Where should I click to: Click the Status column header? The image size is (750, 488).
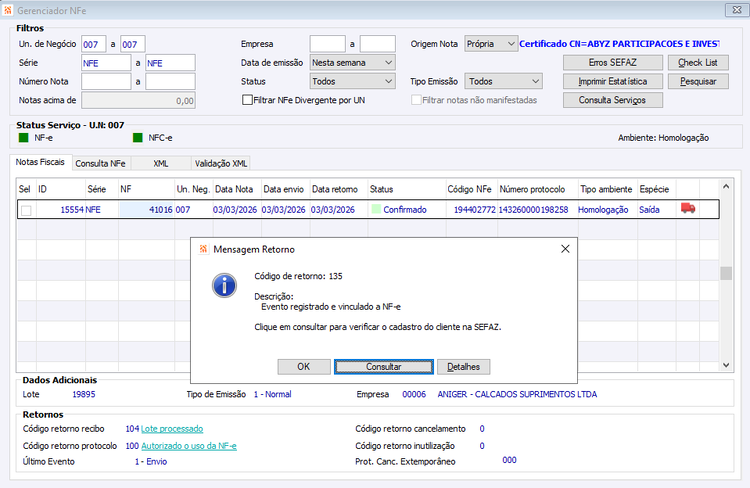[407, 189]
